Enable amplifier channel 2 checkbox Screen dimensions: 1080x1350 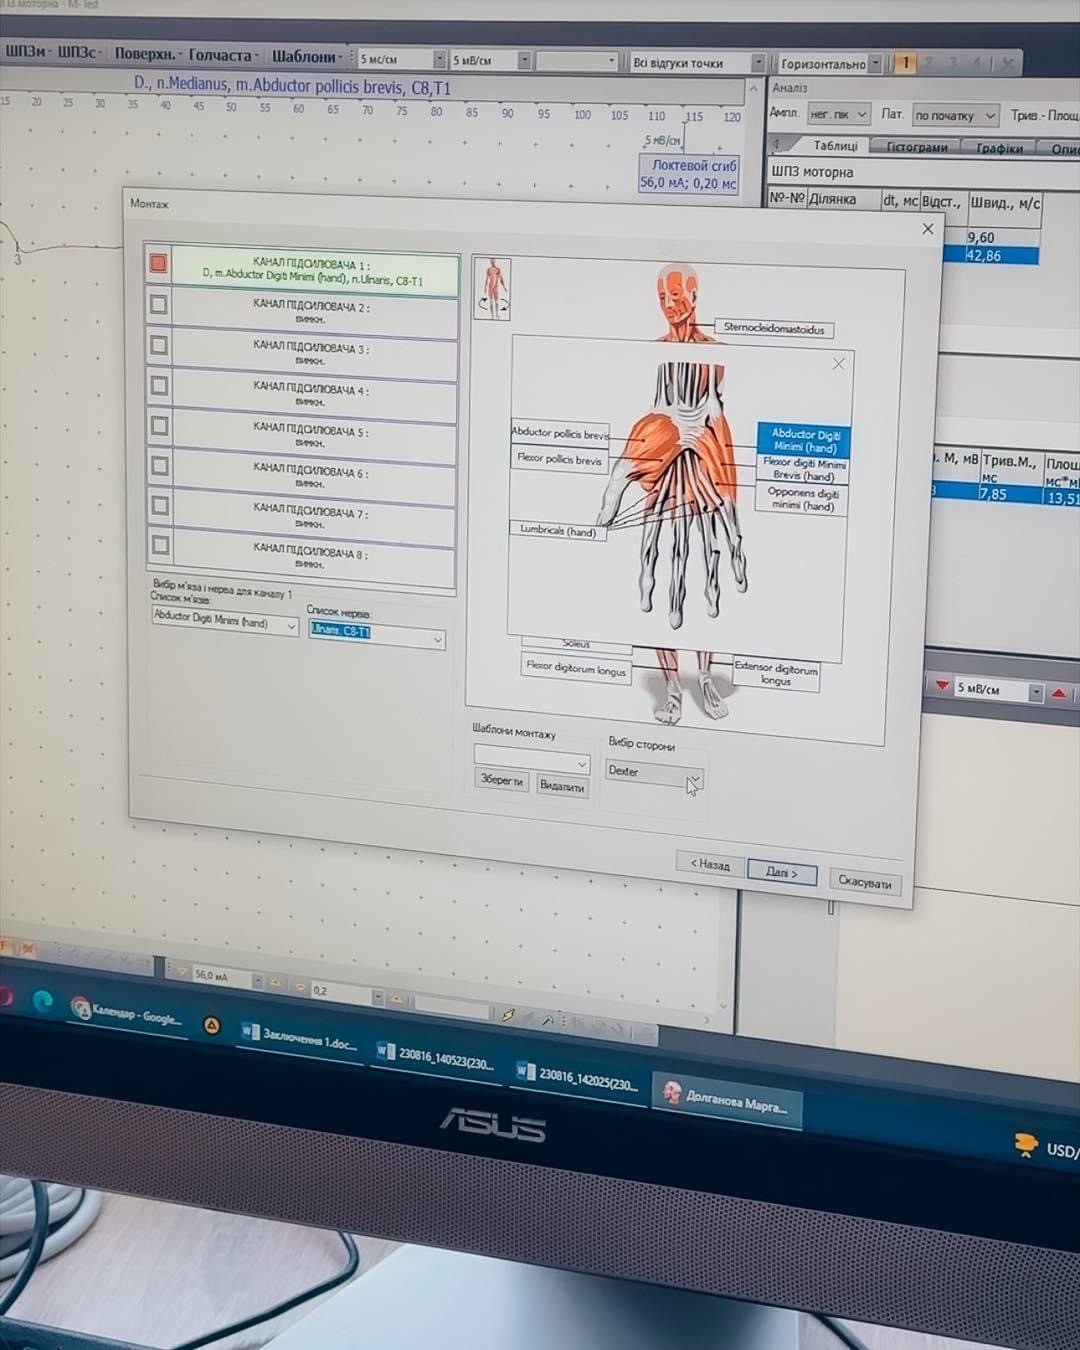click(x=158, y=304)
